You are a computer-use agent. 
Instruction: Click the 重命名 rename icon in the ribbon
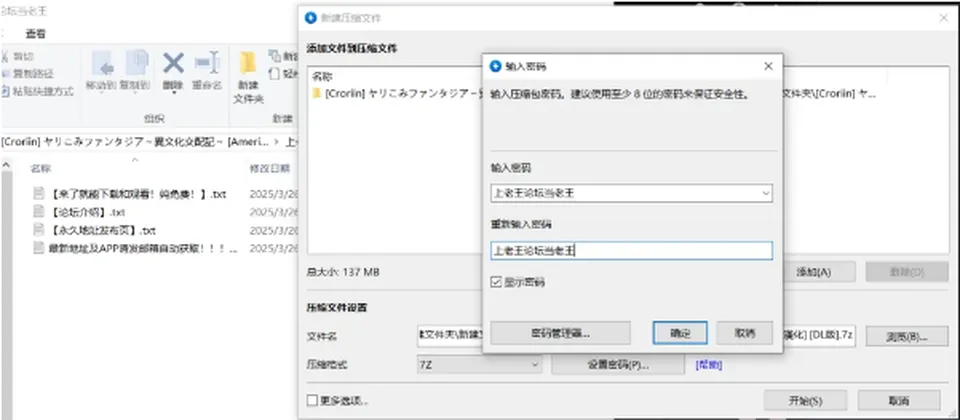tap(207, 63)
